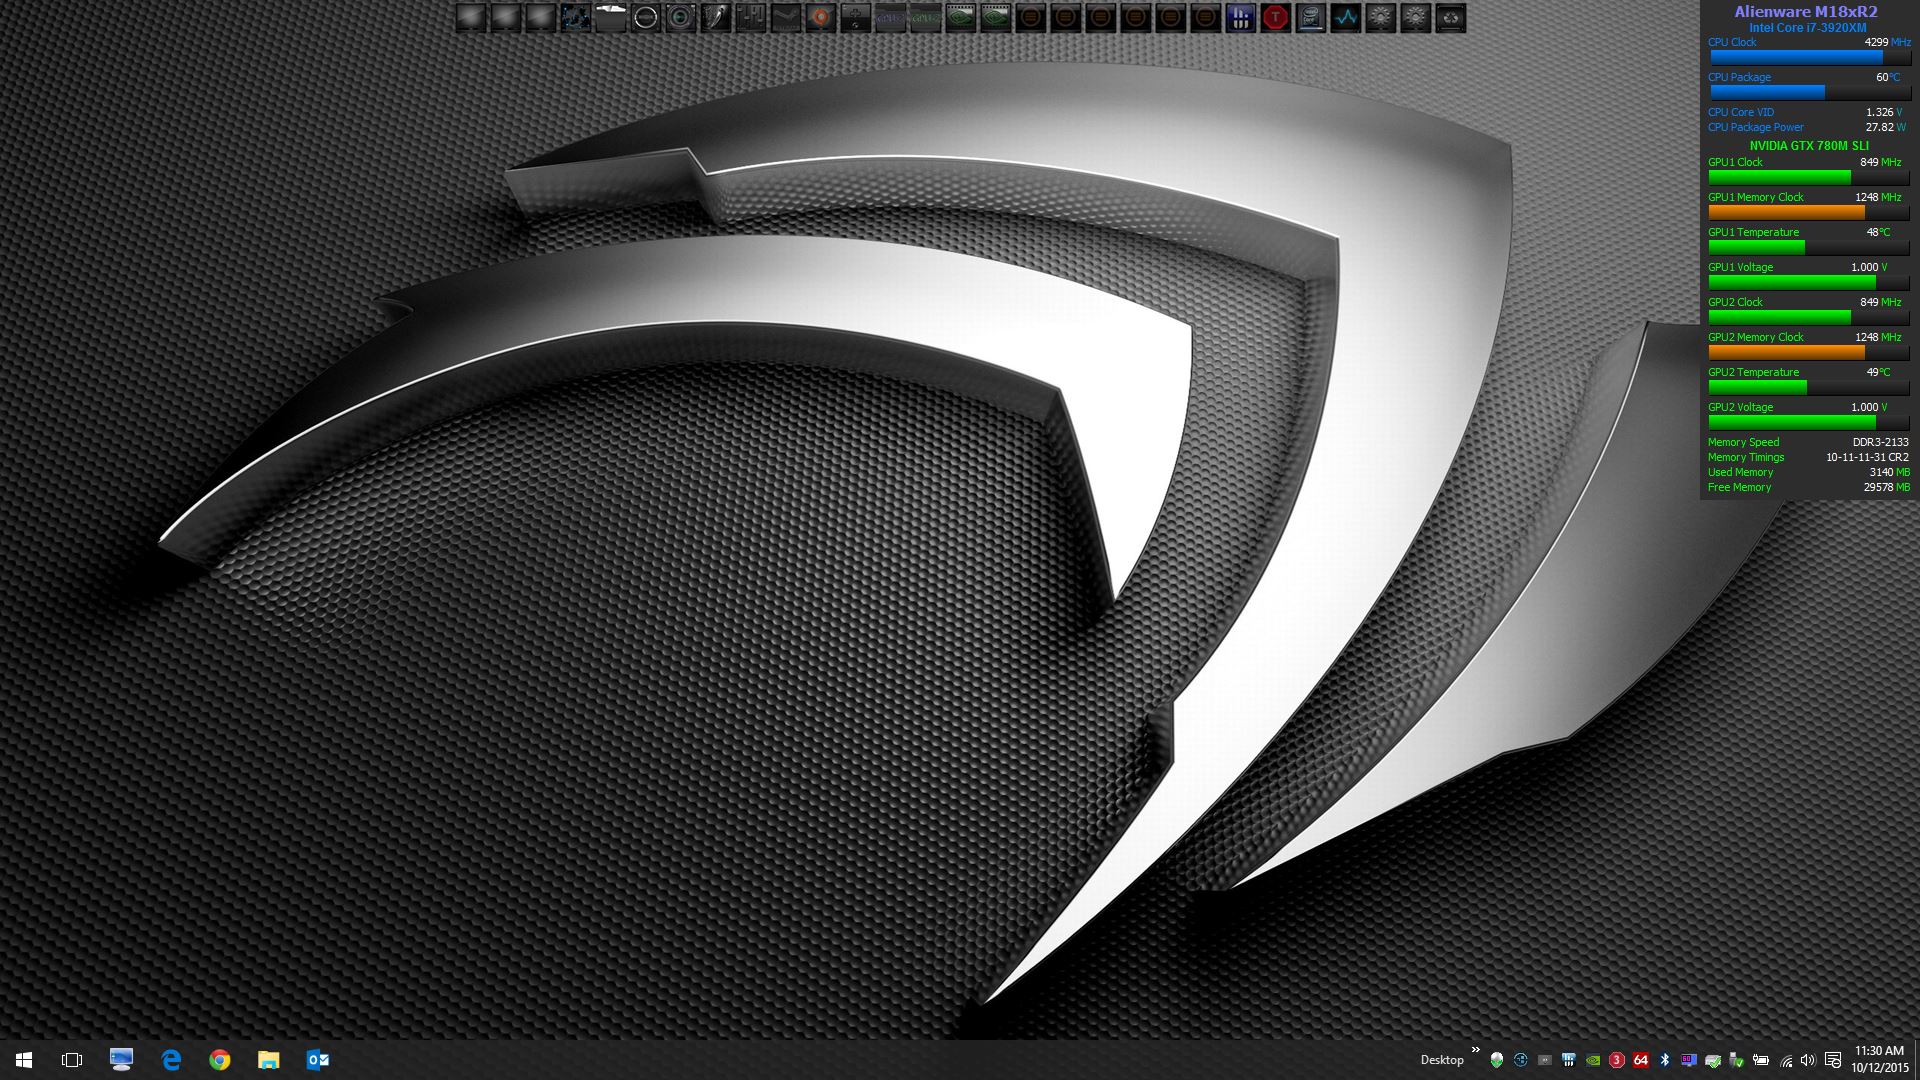Open the orange marker icon in top dock
This screenshot has height=1080, width=1920.
(x=820, y=17)
